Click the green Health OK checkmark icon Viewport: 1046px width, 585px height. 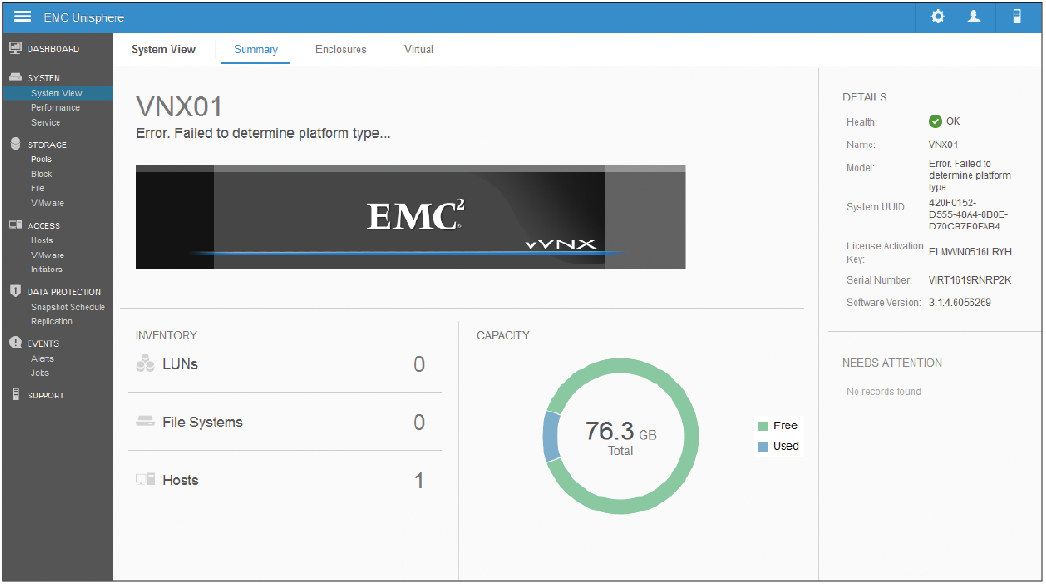(x=935, y=121)
